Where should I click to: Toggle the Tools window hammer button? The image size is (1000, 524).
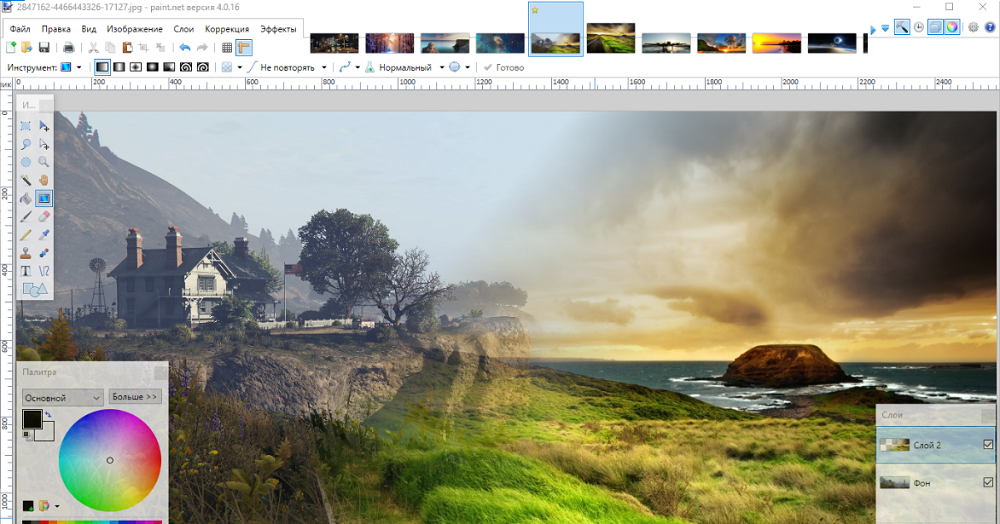click(902, 27)
